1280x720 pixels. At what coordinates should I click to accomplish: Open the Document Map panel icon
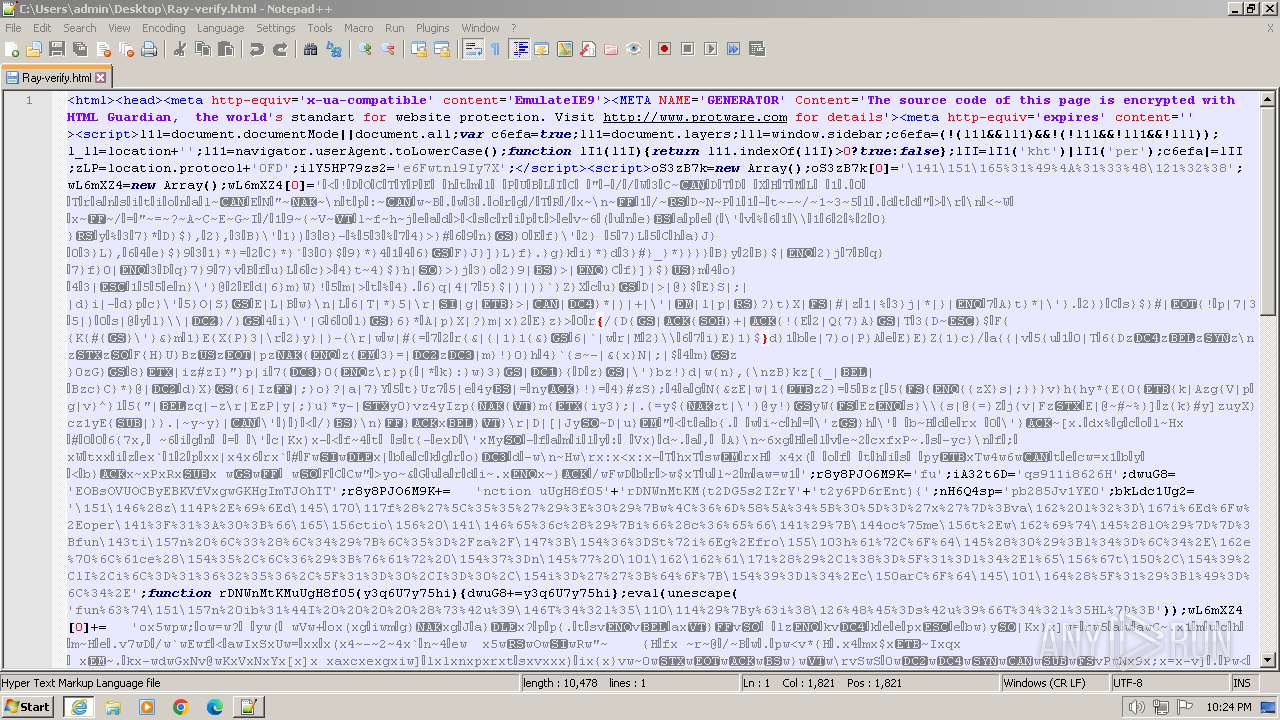[565, 49]
